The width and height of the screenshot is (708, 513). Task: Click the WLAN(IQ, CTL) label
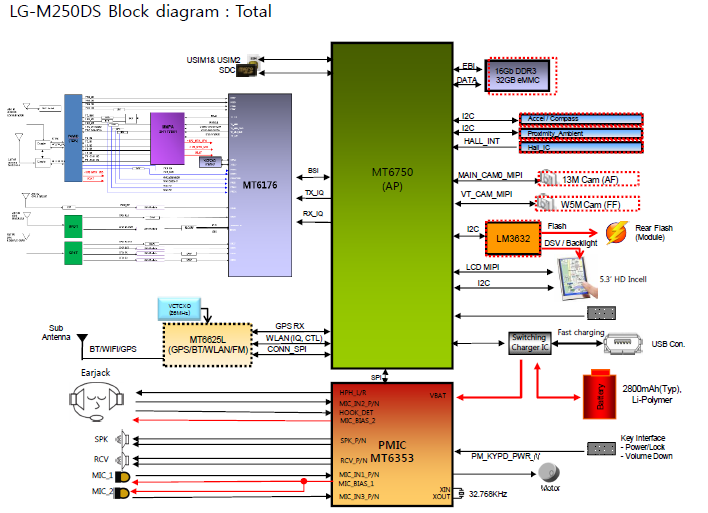[x=294, y=338]
